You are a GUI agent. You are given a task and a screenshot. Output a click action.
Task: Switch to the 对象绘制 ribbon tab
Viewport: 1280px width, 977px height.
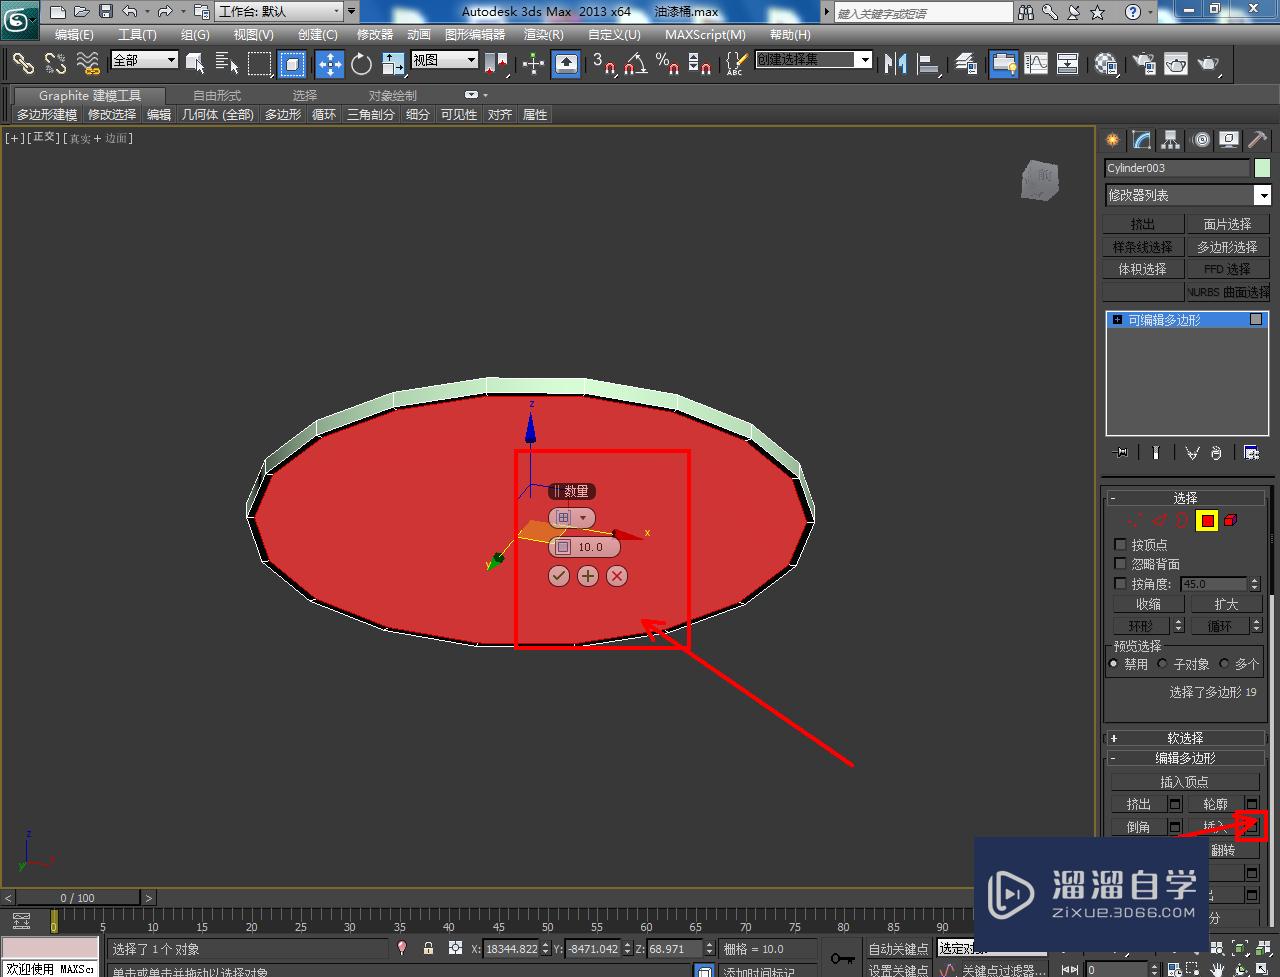click(x=393, y=96)
